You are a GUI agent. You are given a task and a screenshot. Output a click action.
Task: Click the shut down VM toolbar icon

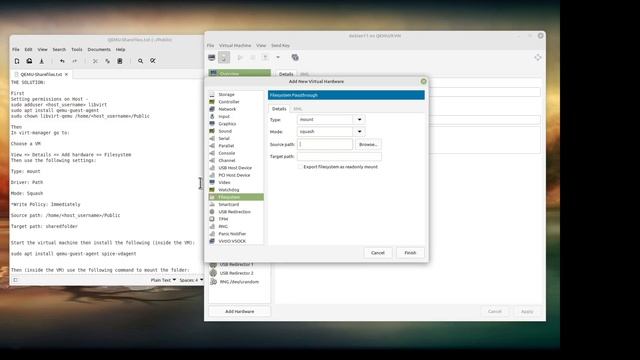point(265,58)
